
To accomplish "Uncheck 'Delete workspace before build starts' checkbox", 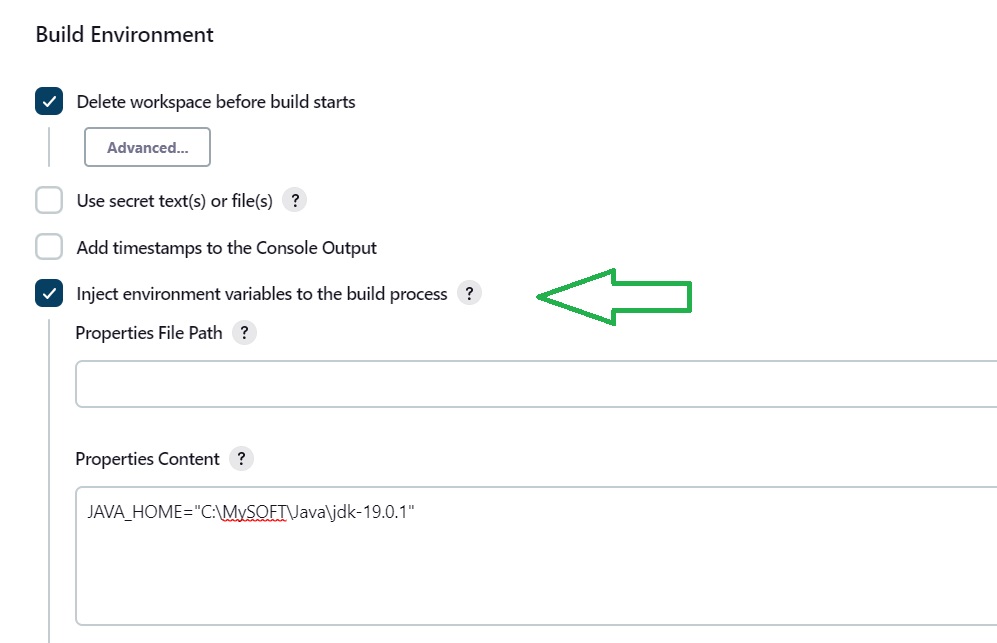I will 49,101.
